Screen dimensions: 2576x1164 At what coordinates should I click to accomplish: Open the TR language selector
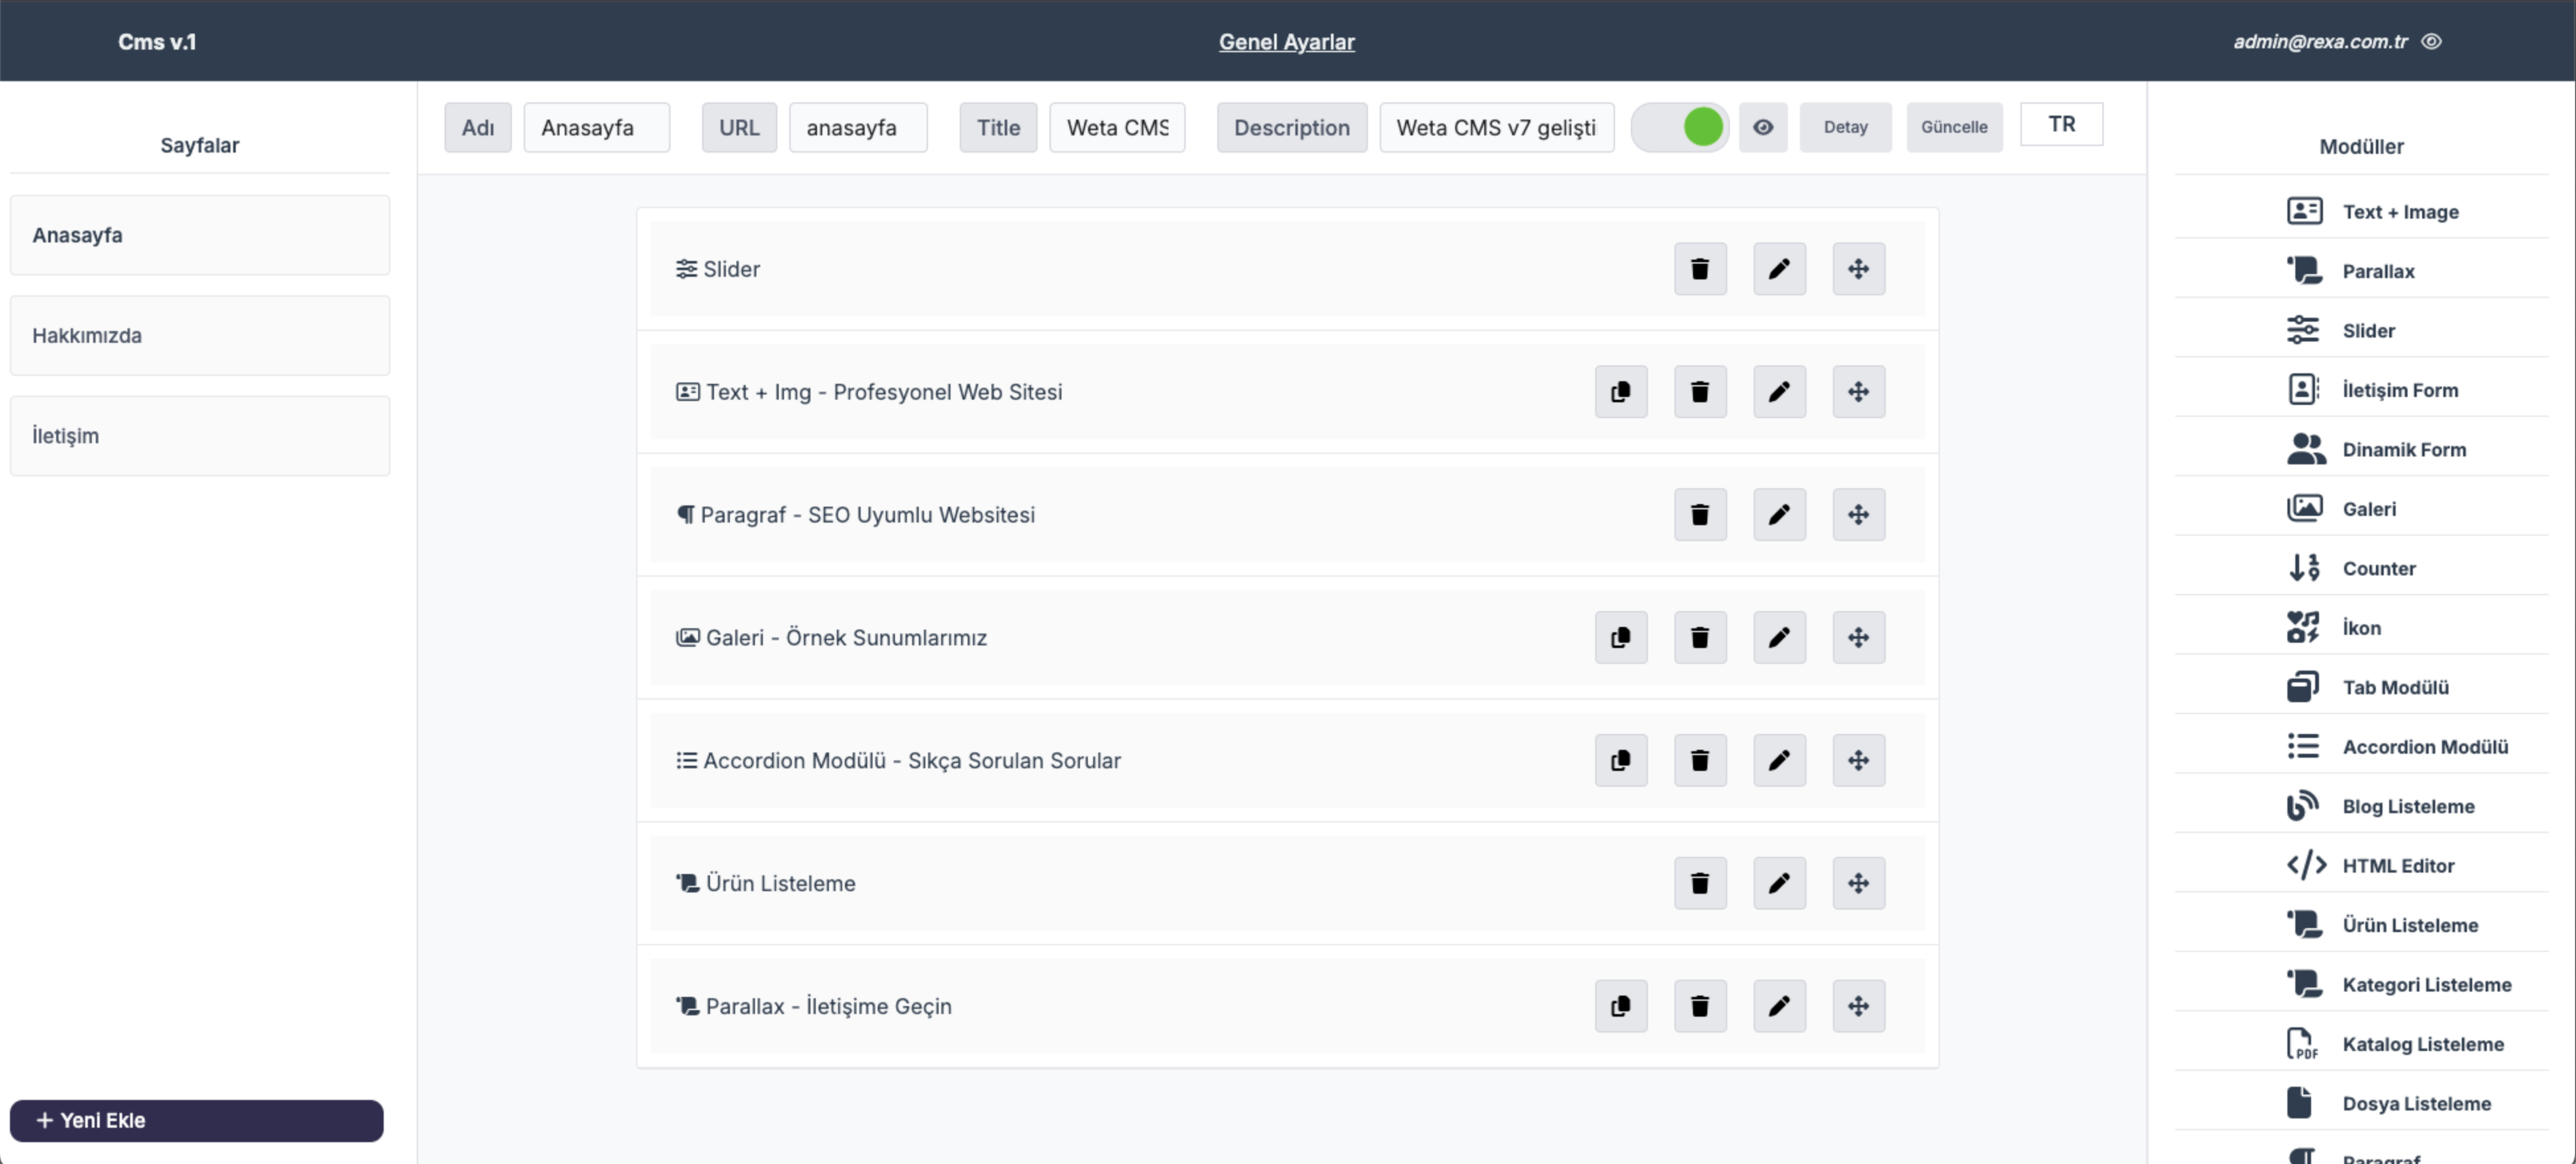pos(2061,125)
